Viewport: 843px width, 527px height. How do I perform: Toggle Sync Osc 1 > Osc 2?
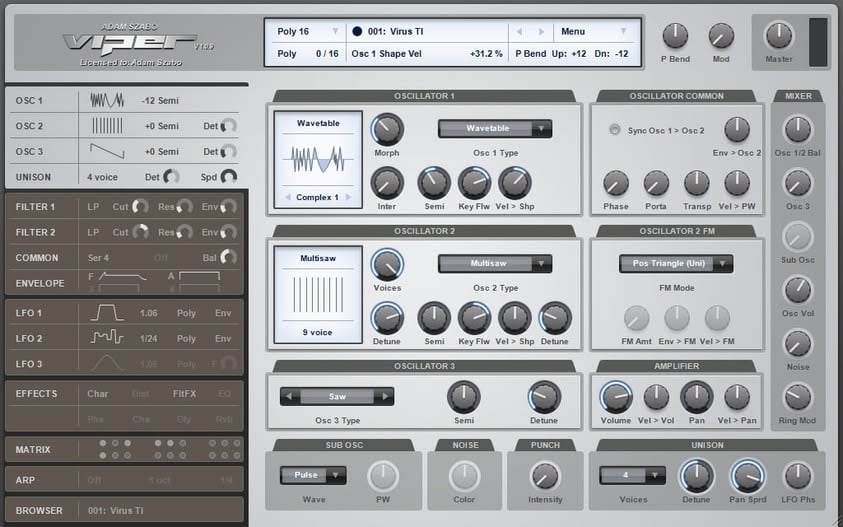(x=615, y=130)
